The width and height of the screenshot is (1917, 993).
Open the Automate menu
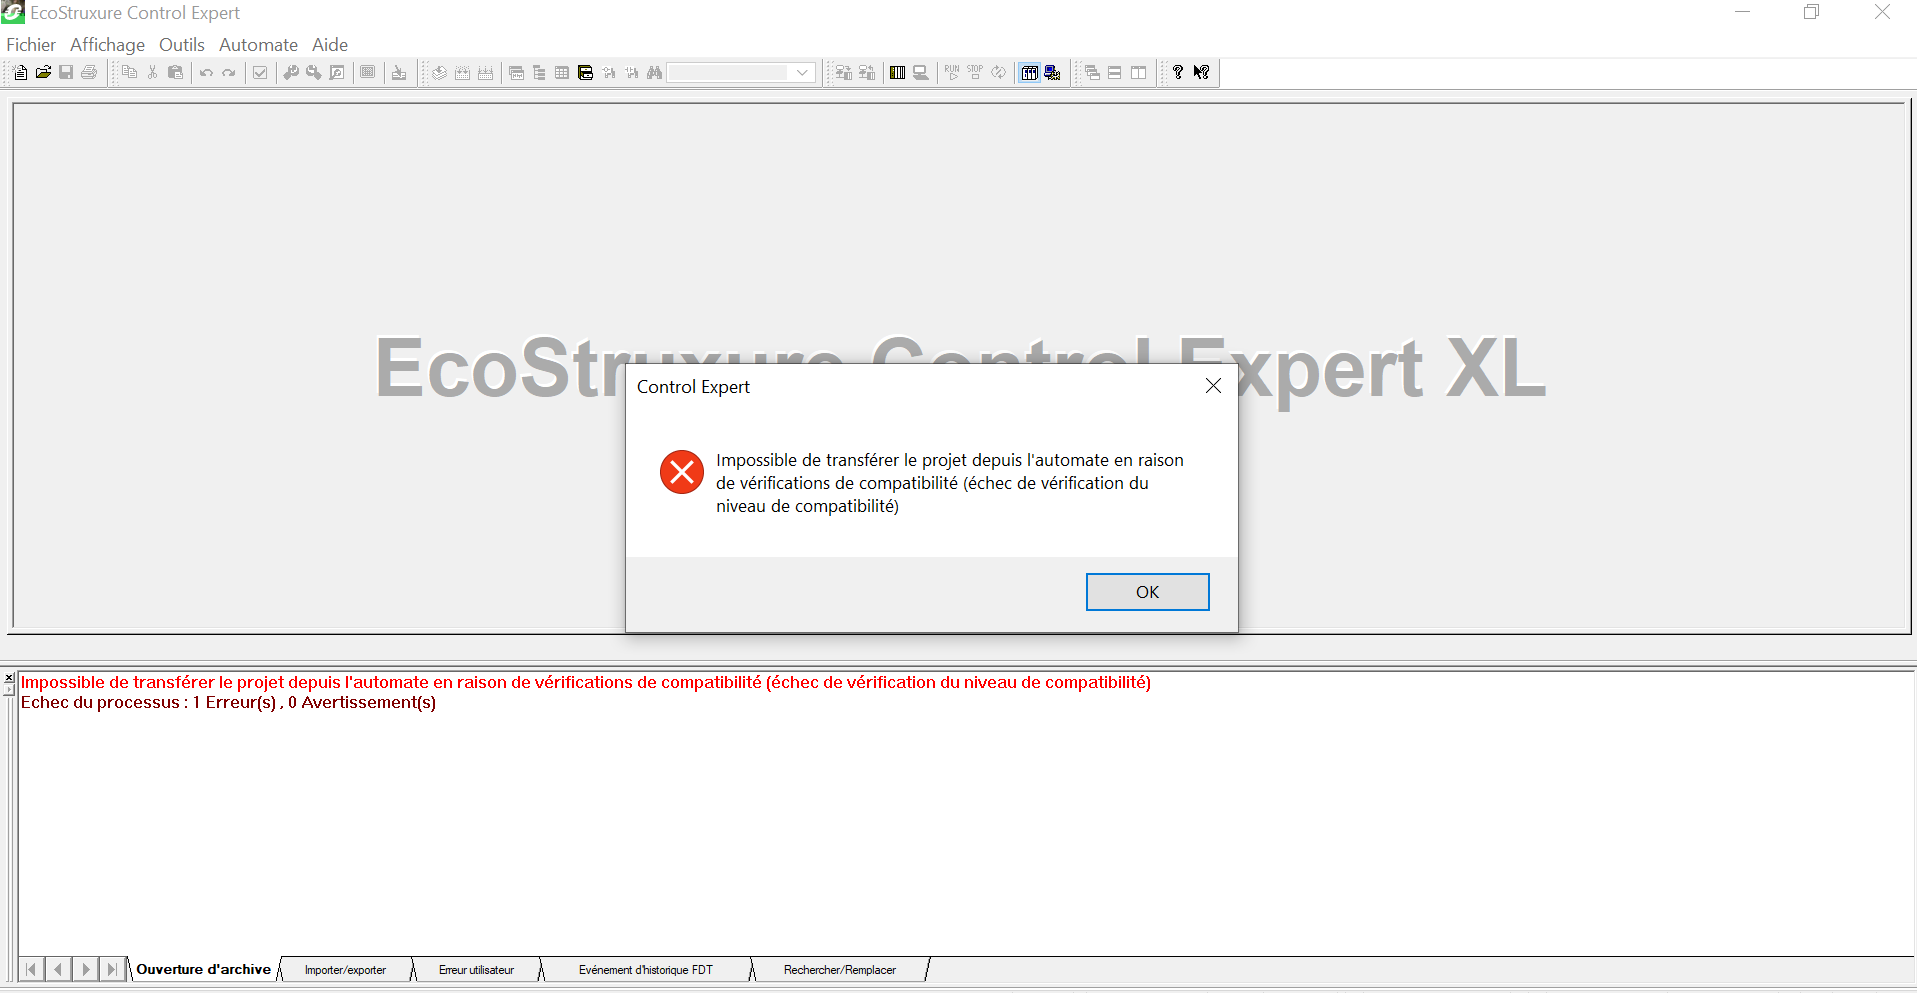pyautogui.click(x=258, y=45)
